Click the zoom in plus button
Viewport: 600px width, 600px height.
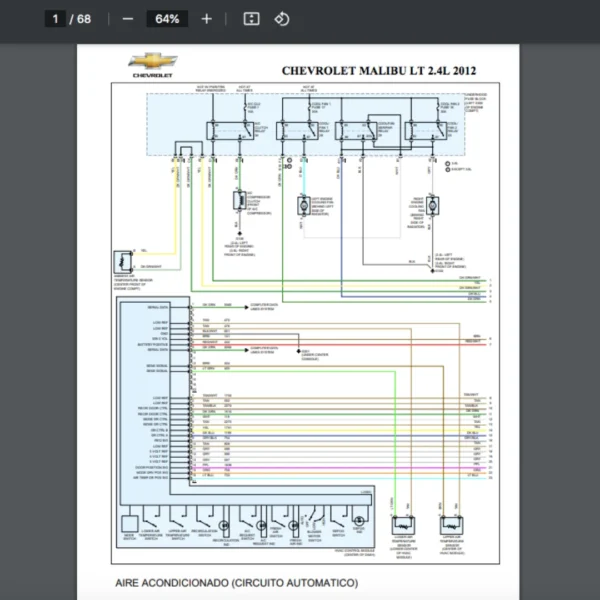point(206,19)
